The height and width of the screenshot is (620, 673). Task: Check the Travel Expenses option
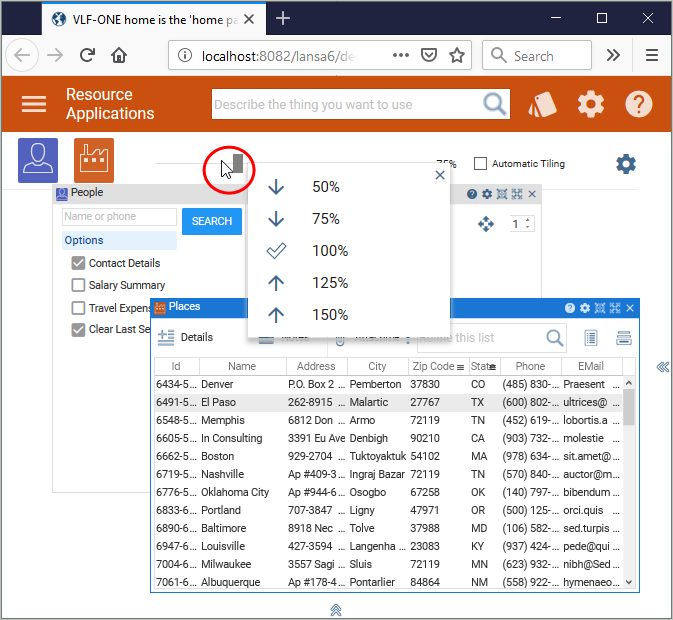[x=78, y=308]
